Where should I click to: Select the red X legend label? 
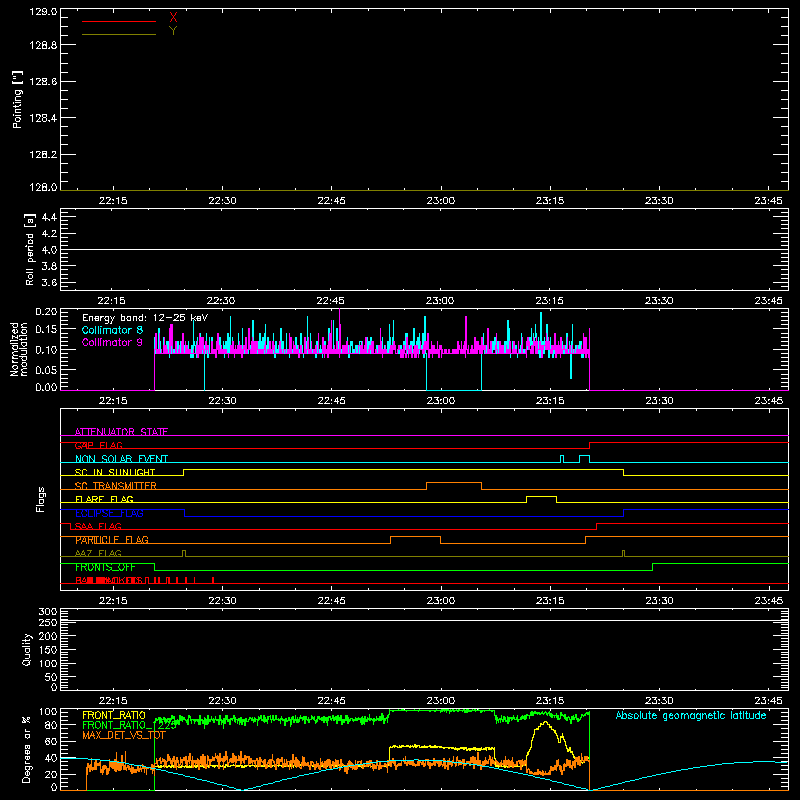coord(173,18)
